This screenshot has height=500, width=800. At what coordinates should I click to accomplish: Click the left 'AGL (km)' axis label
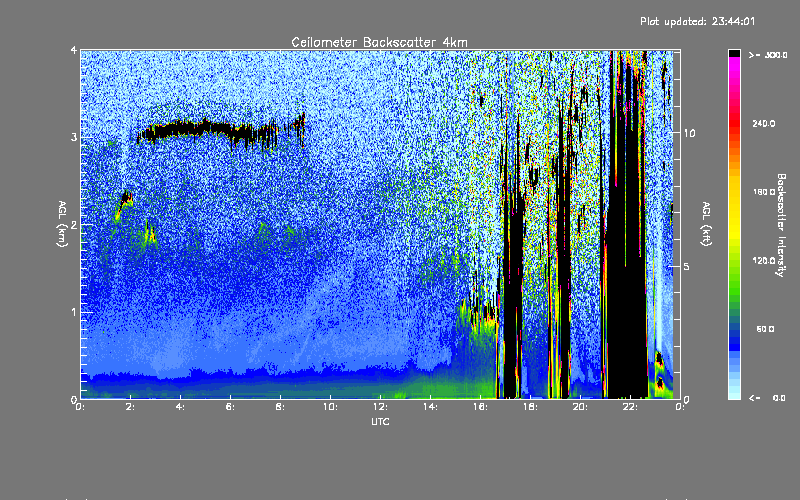[62, 224]
